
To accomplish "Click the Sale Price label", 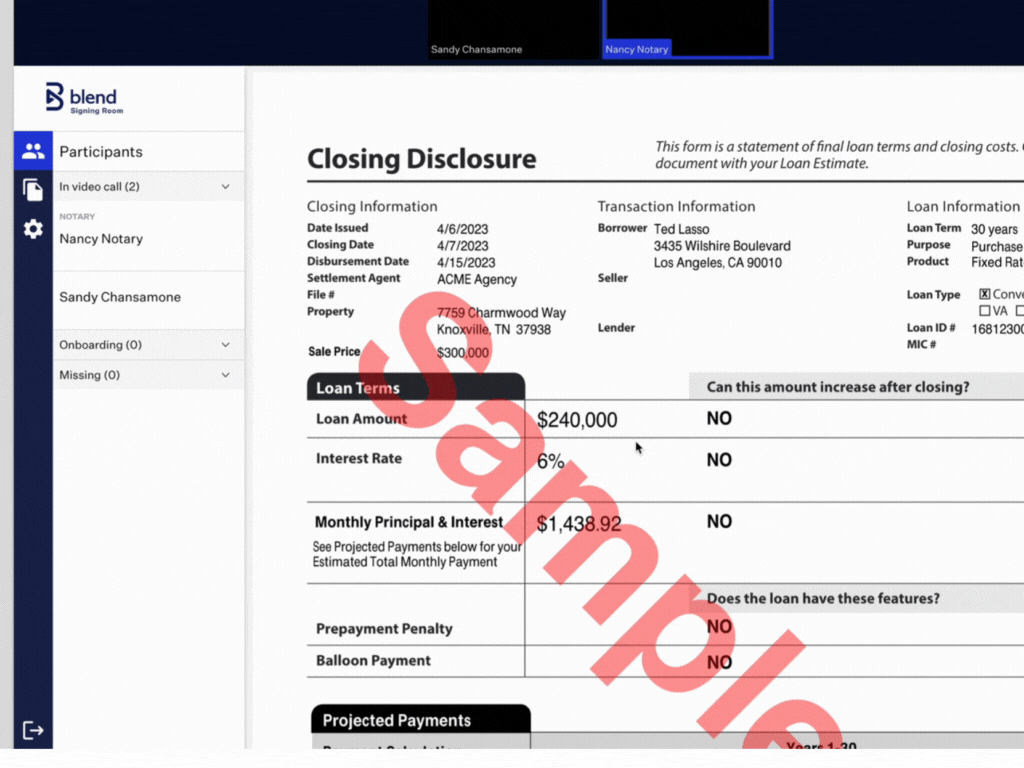I will pyautogui.click(x=334, y=351).
